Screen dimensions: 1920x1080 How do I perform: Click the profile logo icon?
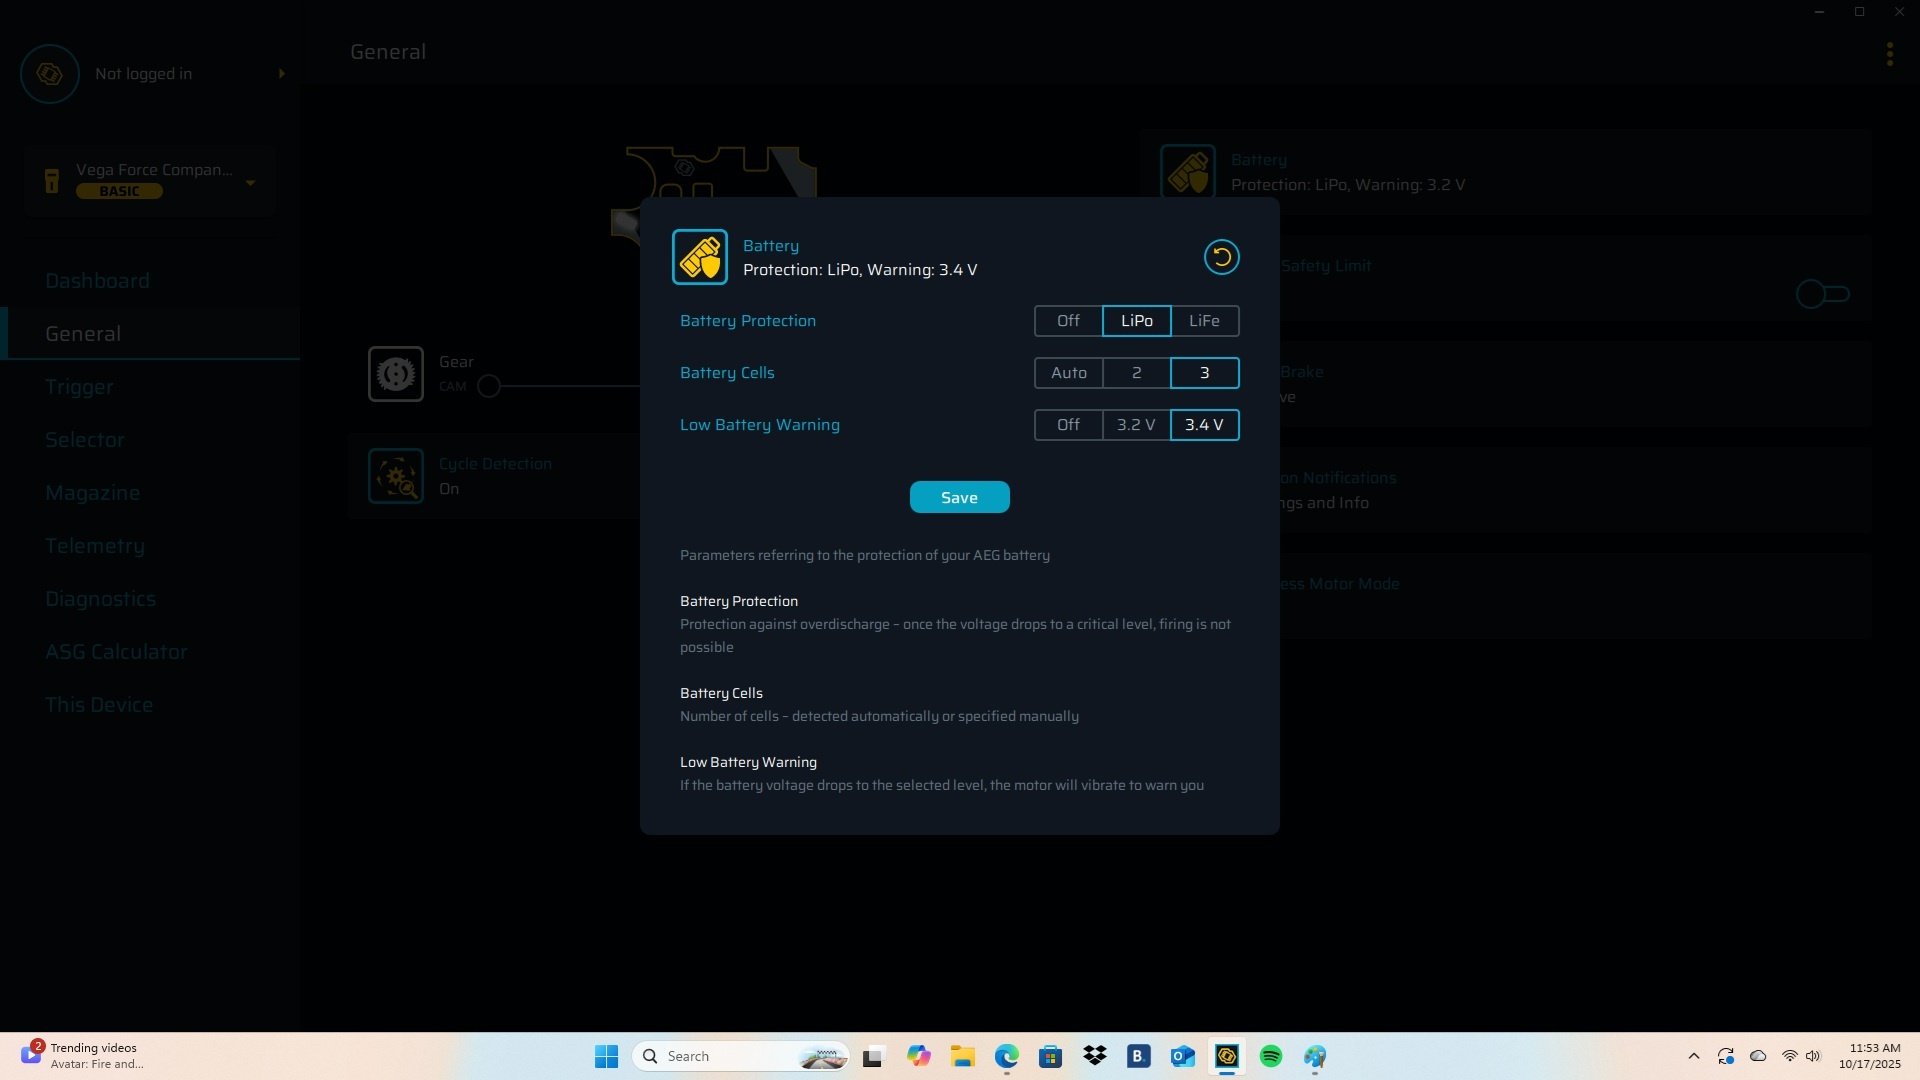pyautogui.click(x=50, y=74)
